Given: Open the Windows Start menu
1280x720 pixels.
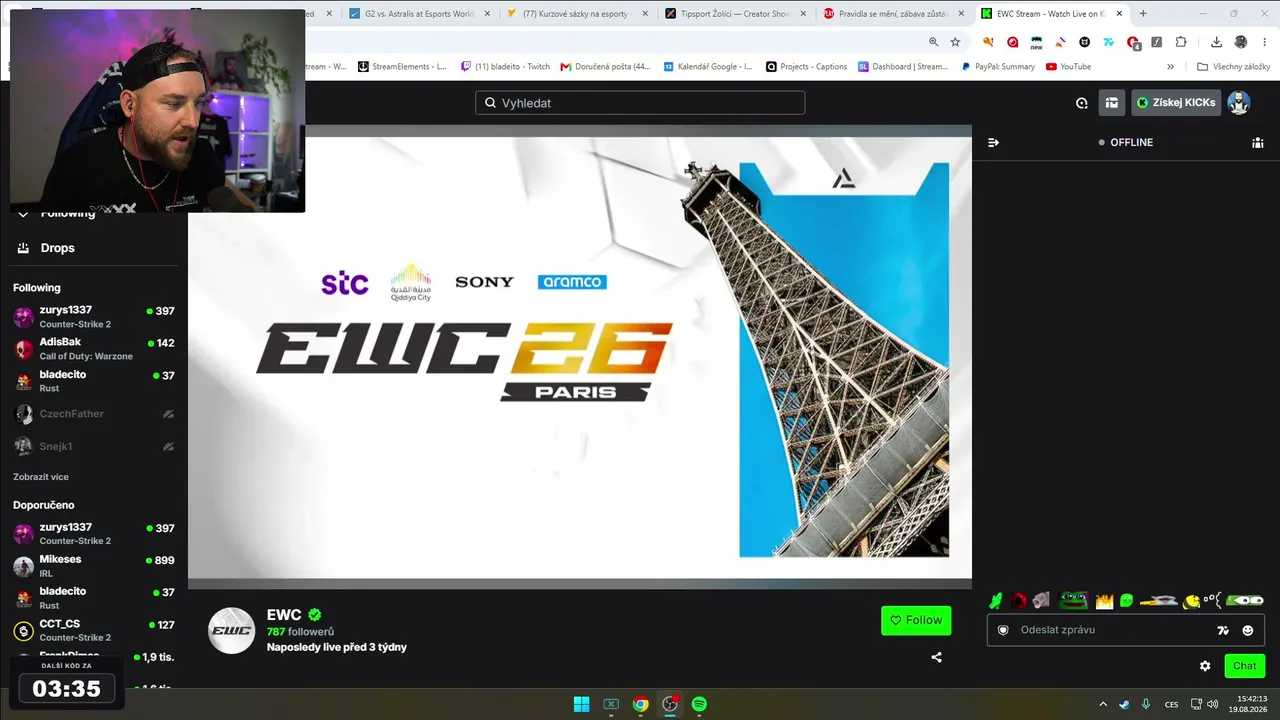Looking at the screenshot, I should click(581, 704).
